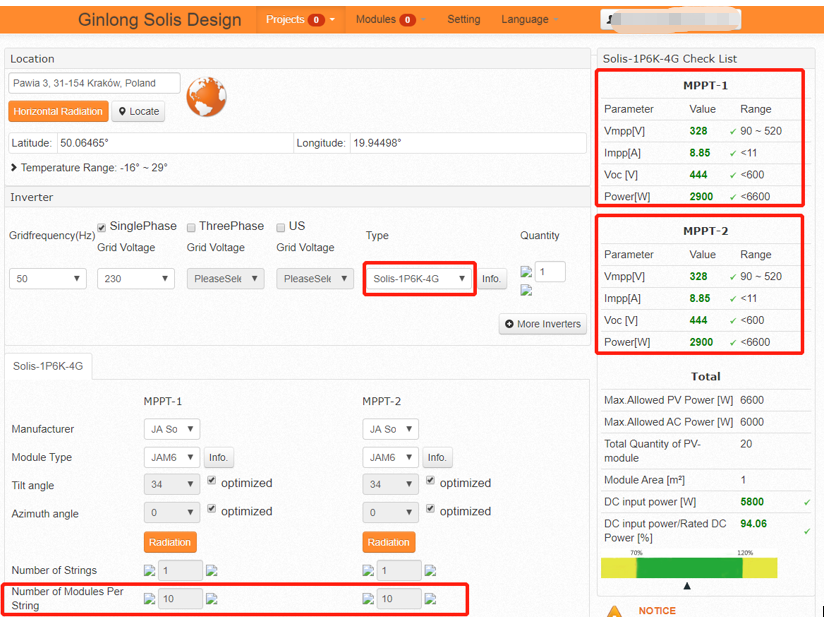Open MPPT-1 Module Type JAM6 dropdown
This screenshot has height=629, width=827.
[172, 457]
